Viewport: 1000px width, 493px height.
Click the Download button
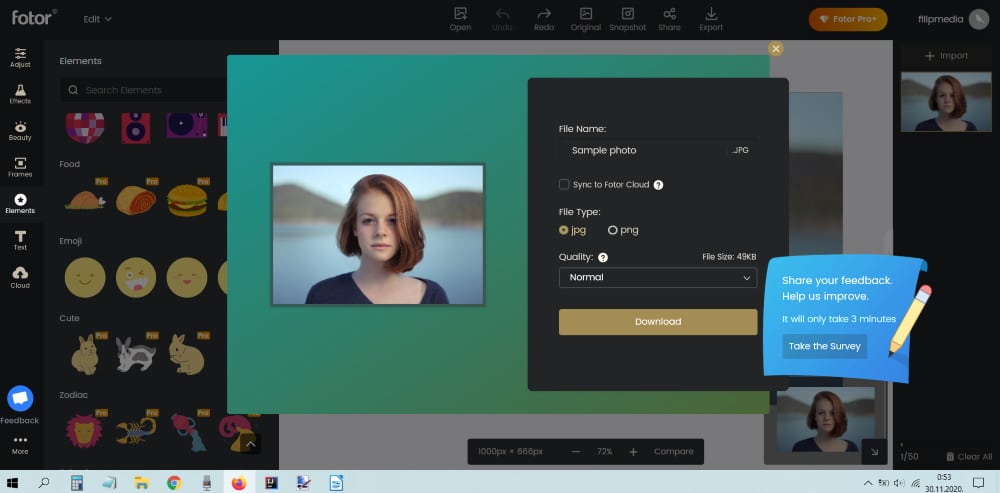point(657,322)
